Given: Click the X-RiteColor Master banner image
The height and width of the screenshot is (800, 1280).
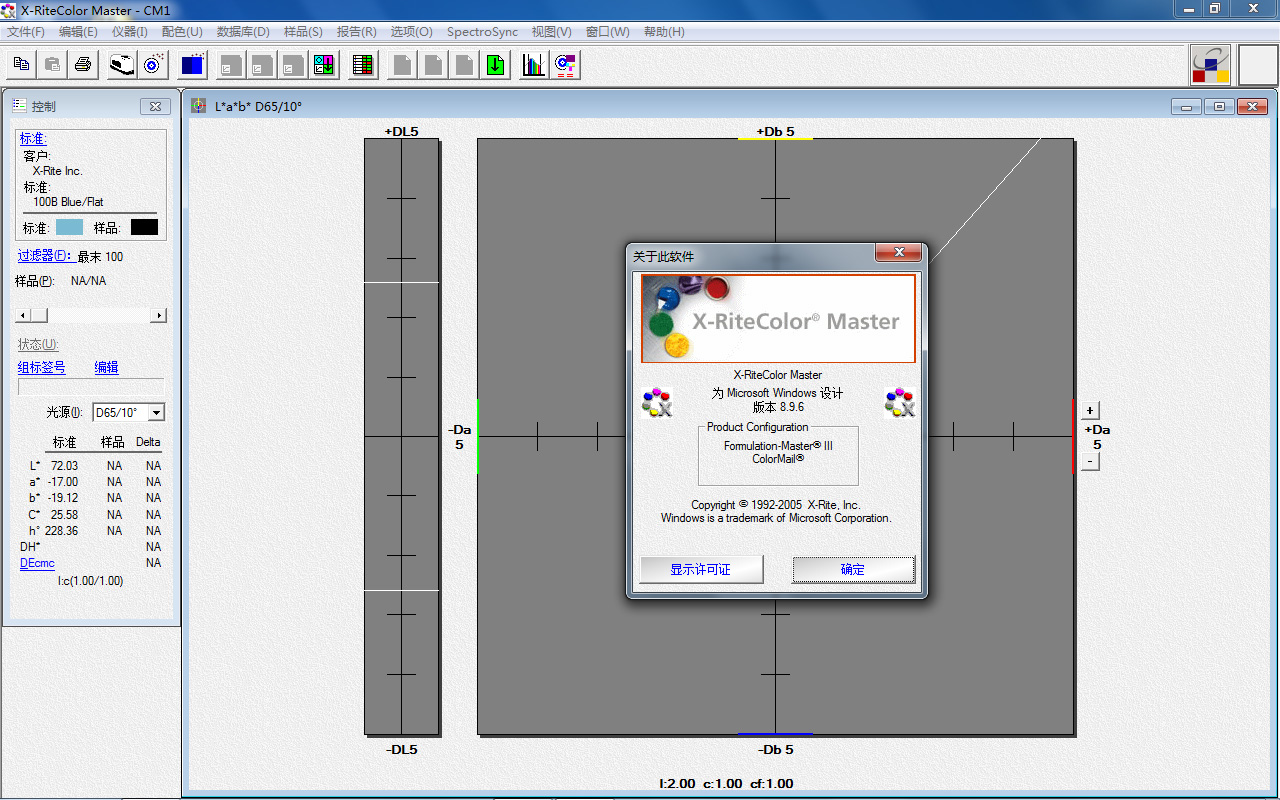Looking at the screenshot, I should (x=778, y=318).
